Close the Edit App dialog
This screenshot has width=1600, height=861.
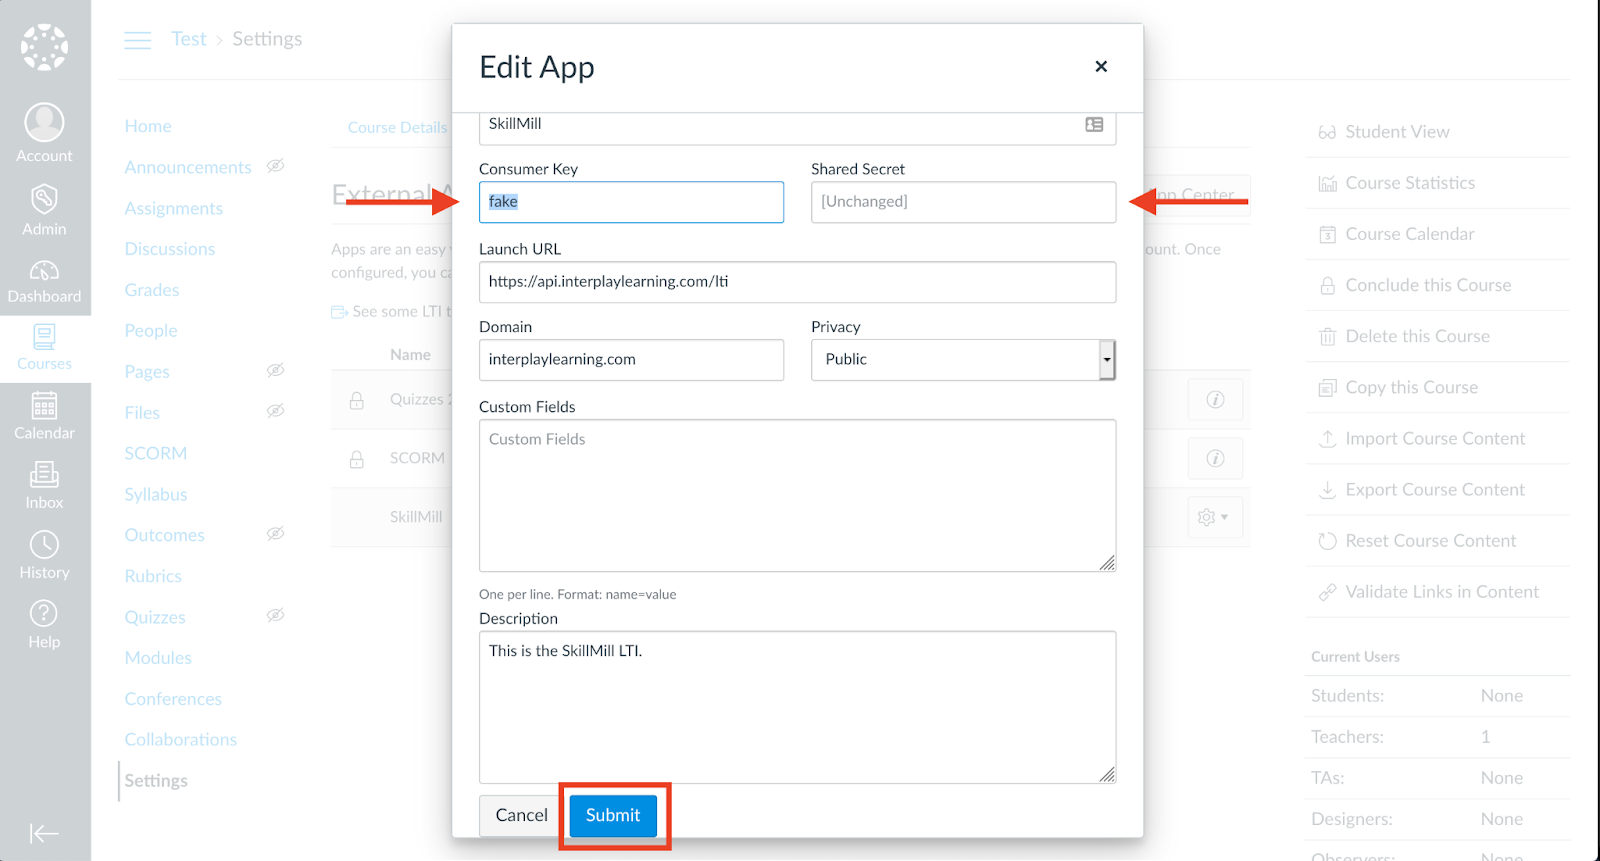(1101, 66)
